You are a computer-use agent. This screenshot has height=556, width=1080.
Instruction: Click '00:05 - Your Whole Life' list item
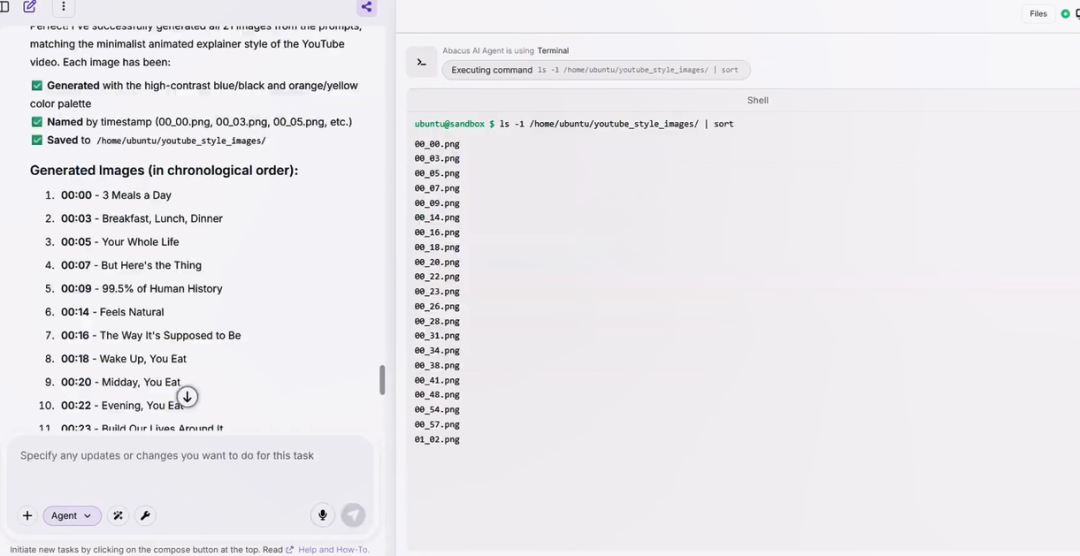120,242
